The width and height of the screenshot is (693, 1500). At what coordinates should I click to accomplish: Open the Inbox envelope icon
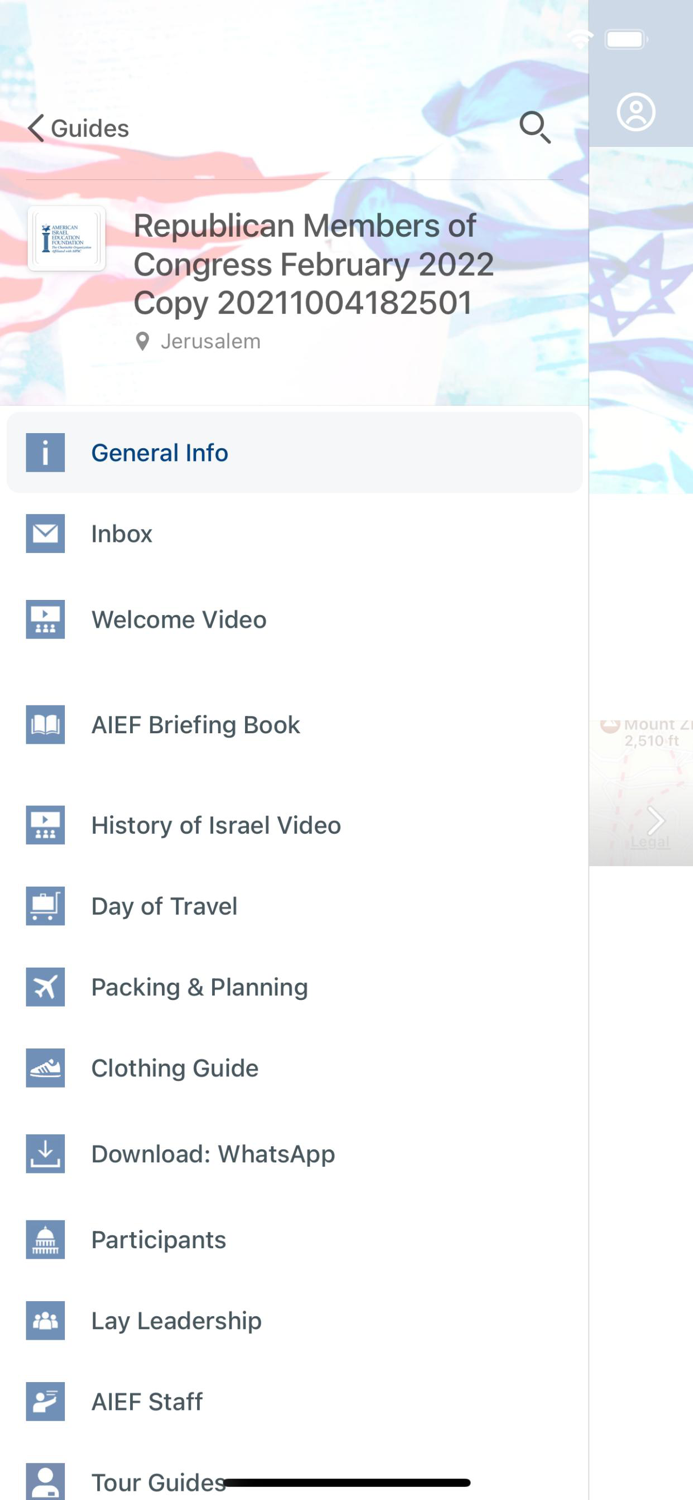[45, 533]
